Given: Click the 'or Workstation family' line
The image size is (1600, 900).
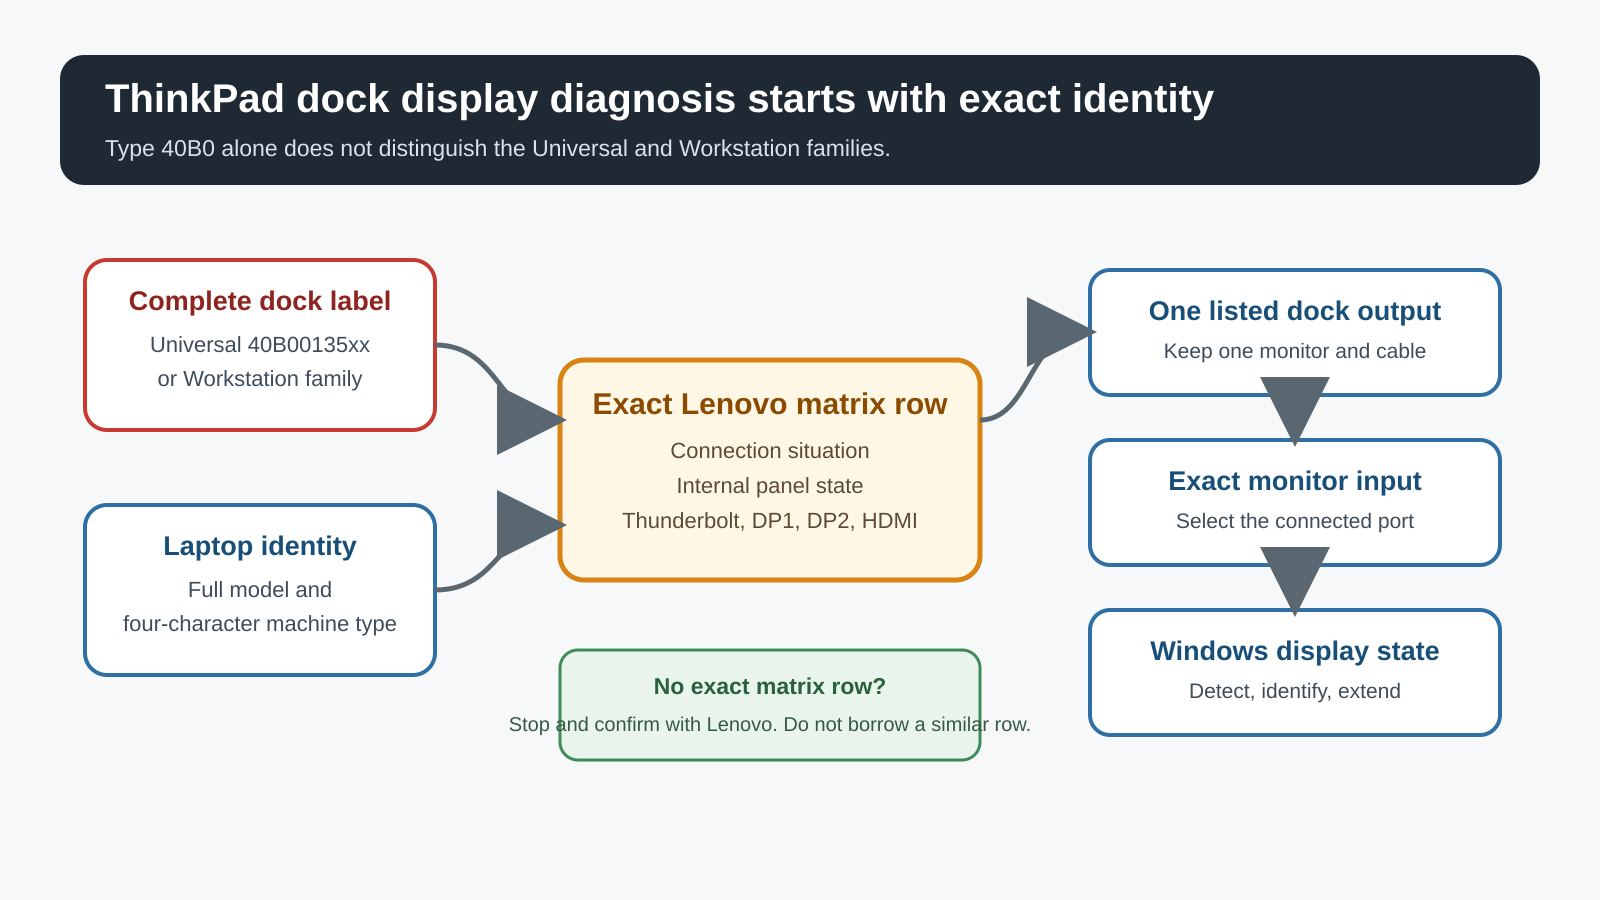Looking at the screenshot, I should (260, 379).
